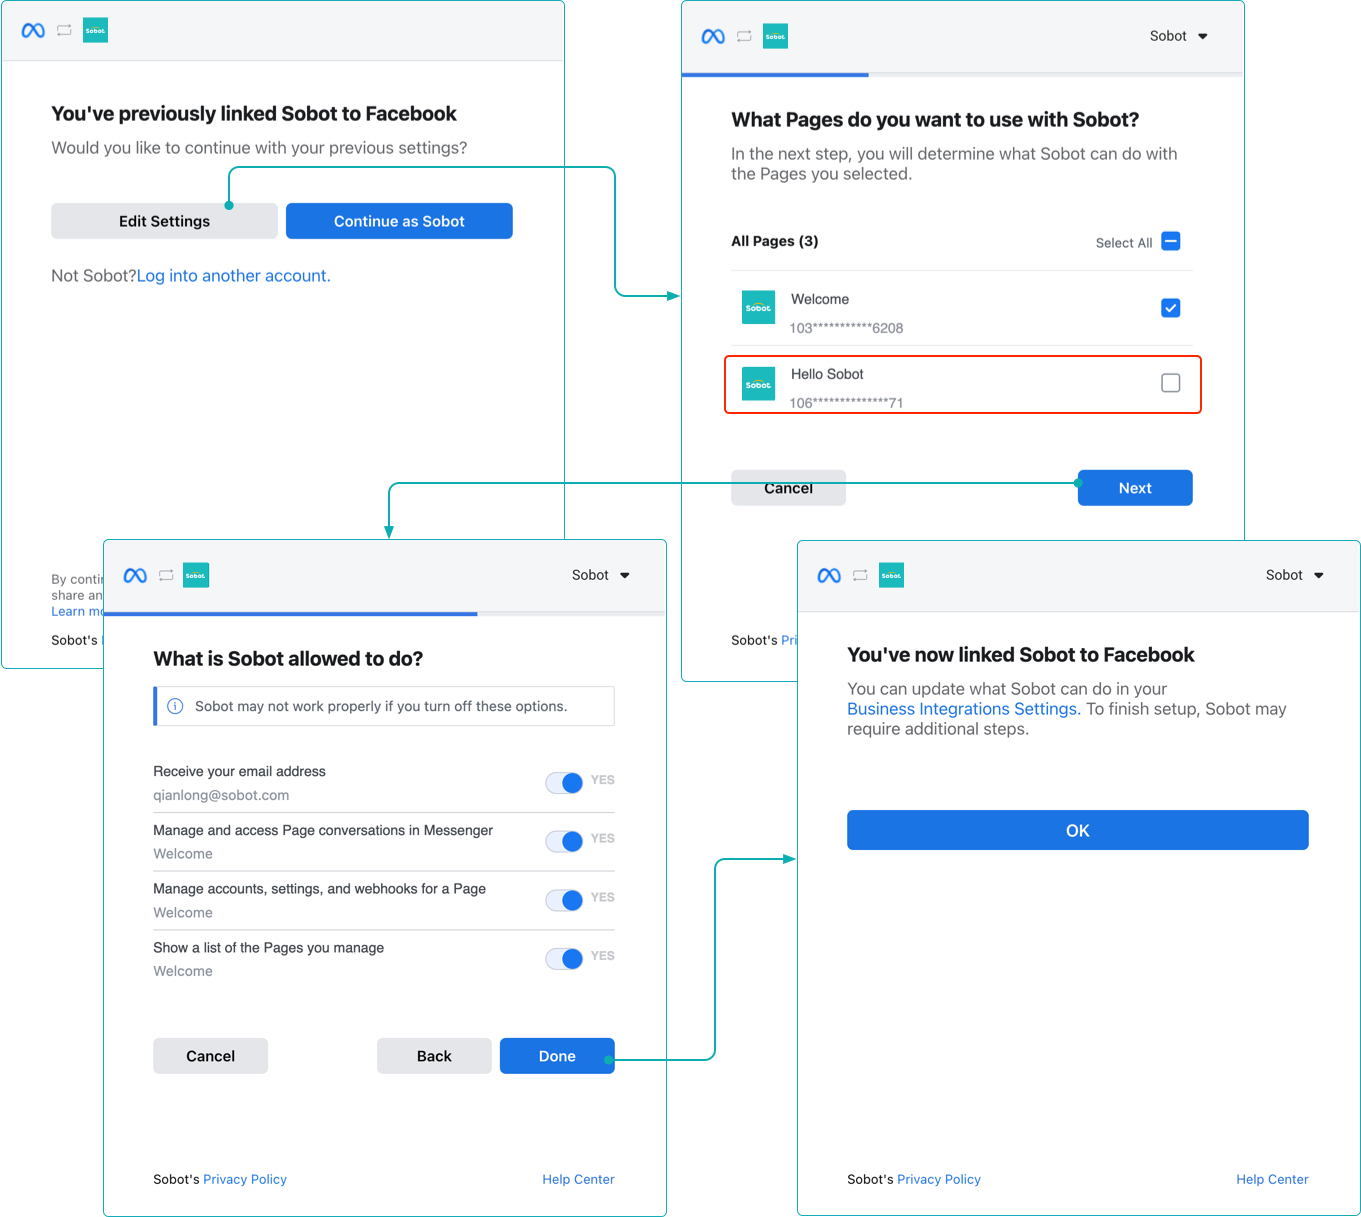1361x1217 pixels.
Task: Click Cancel in the Pages selection dialog
Action: click(x=788, y=488)
